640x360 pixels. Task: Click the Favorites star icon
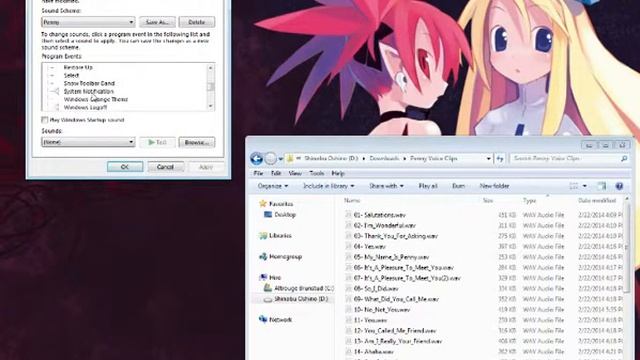tap(263, 203)
